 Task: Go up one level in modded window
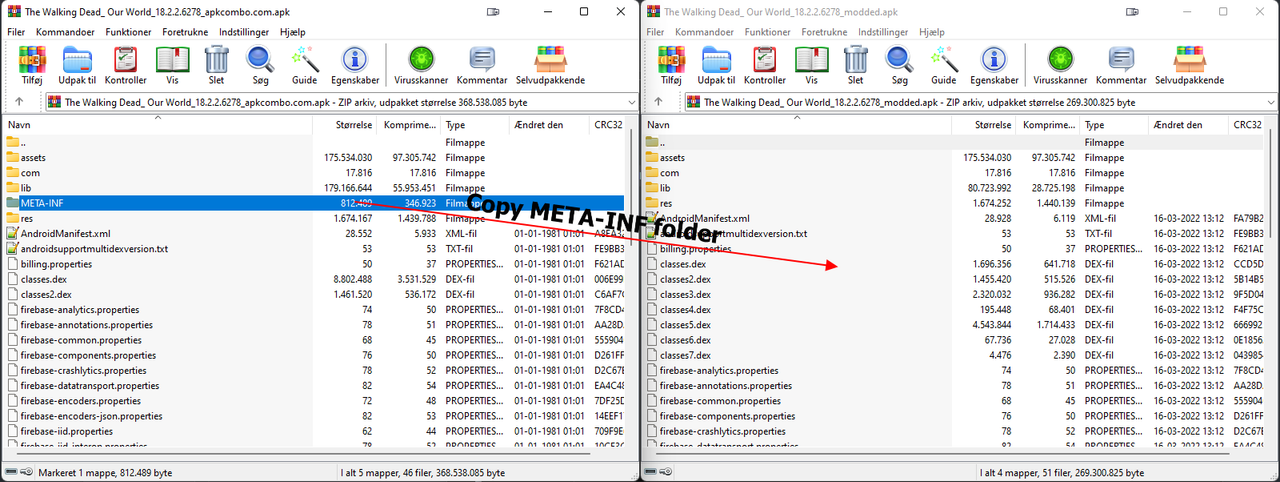[x=659, y=102]
